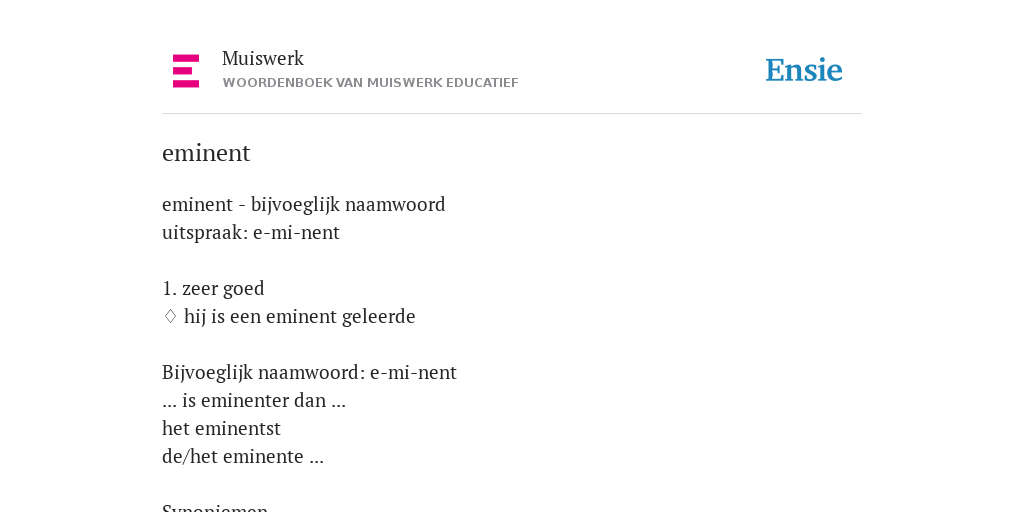Viewport: 1024px width, 512px height.
Task: Click the partially visible Synoniemen heading
Action: (215, 508)
